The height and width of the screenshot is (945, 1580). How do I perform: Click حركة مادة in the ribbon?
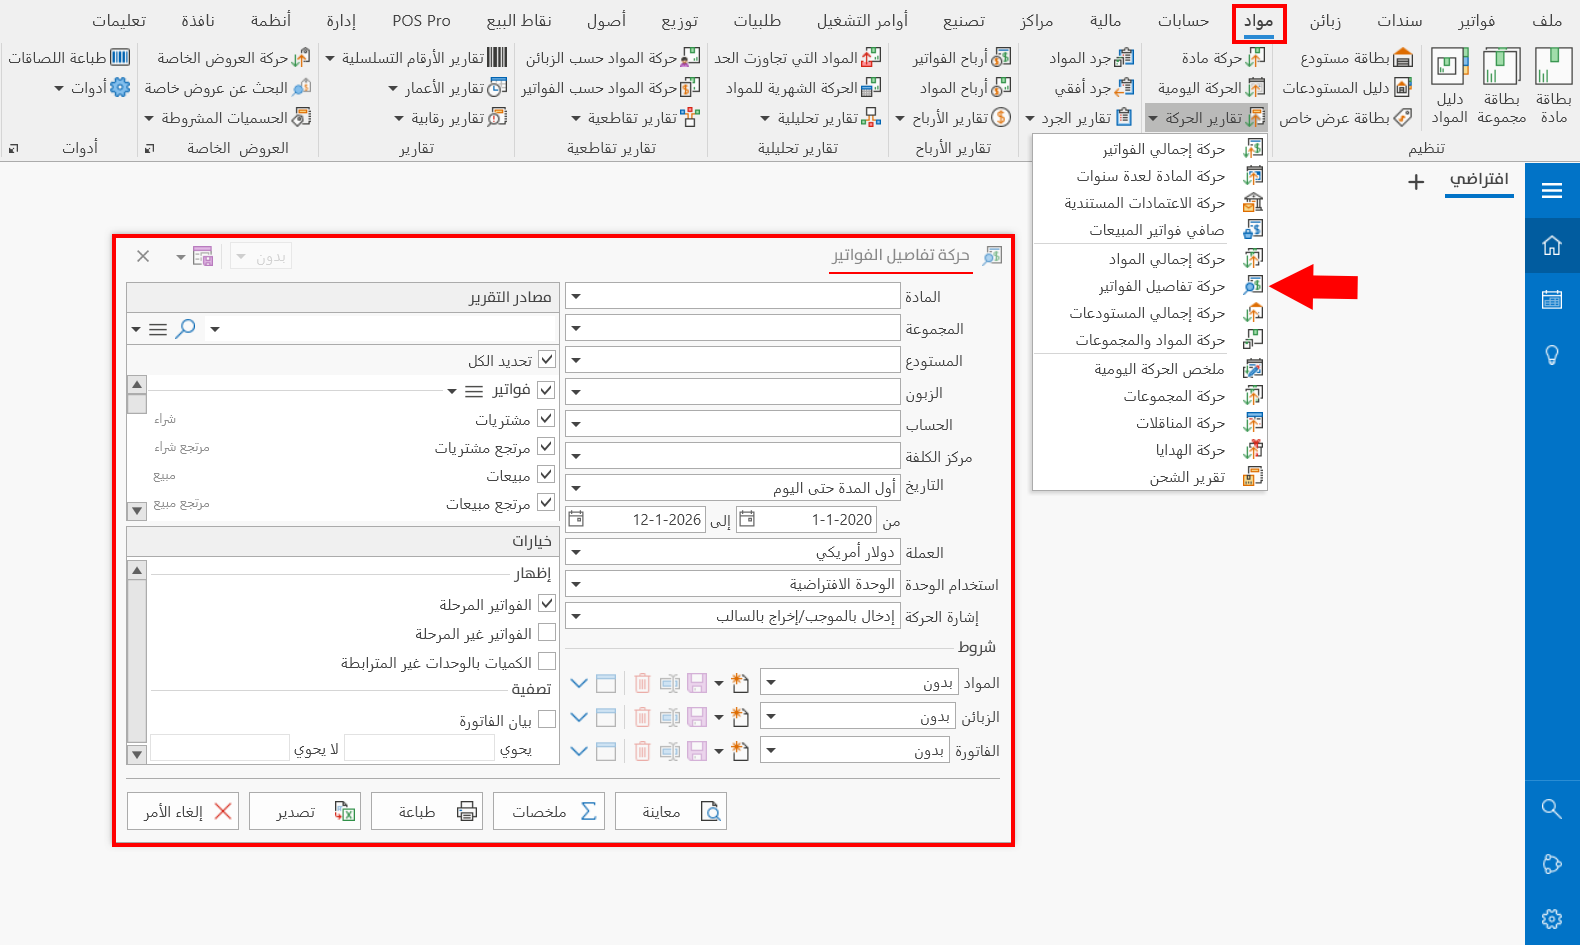point(1223,58)
